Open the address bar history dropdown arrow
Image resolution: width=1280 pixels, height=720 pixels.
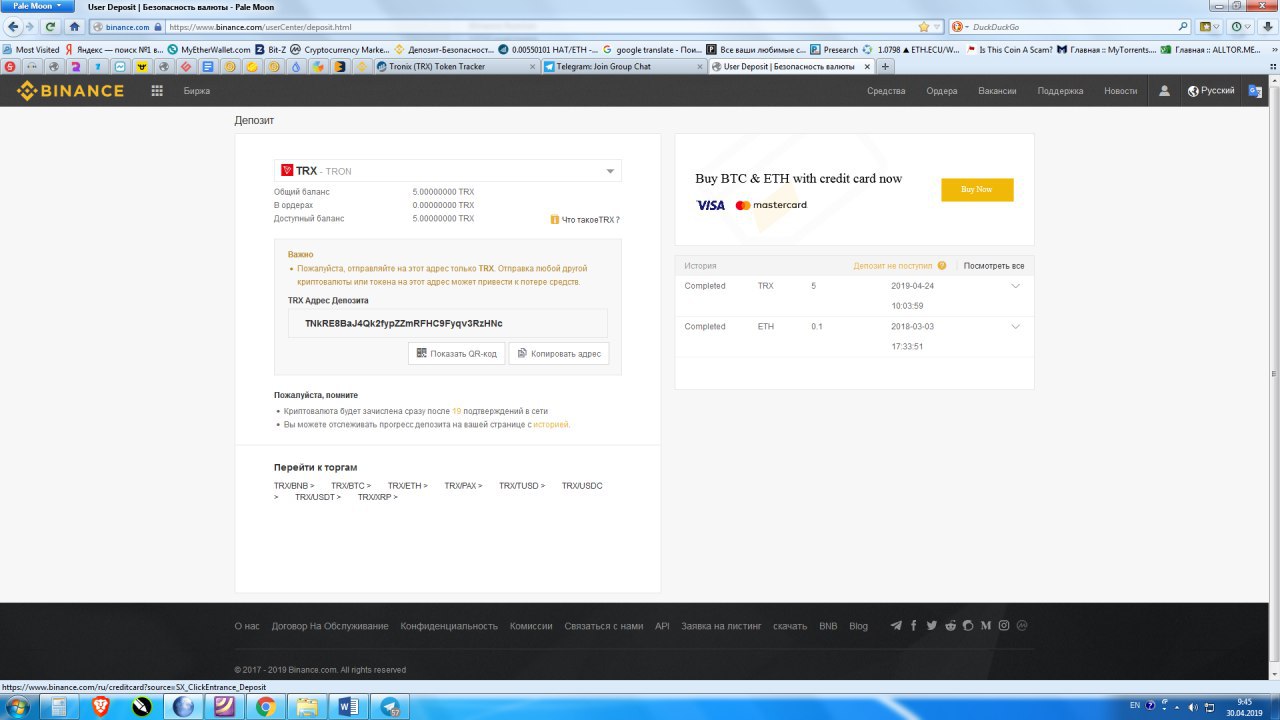click(x=937, y=27)
